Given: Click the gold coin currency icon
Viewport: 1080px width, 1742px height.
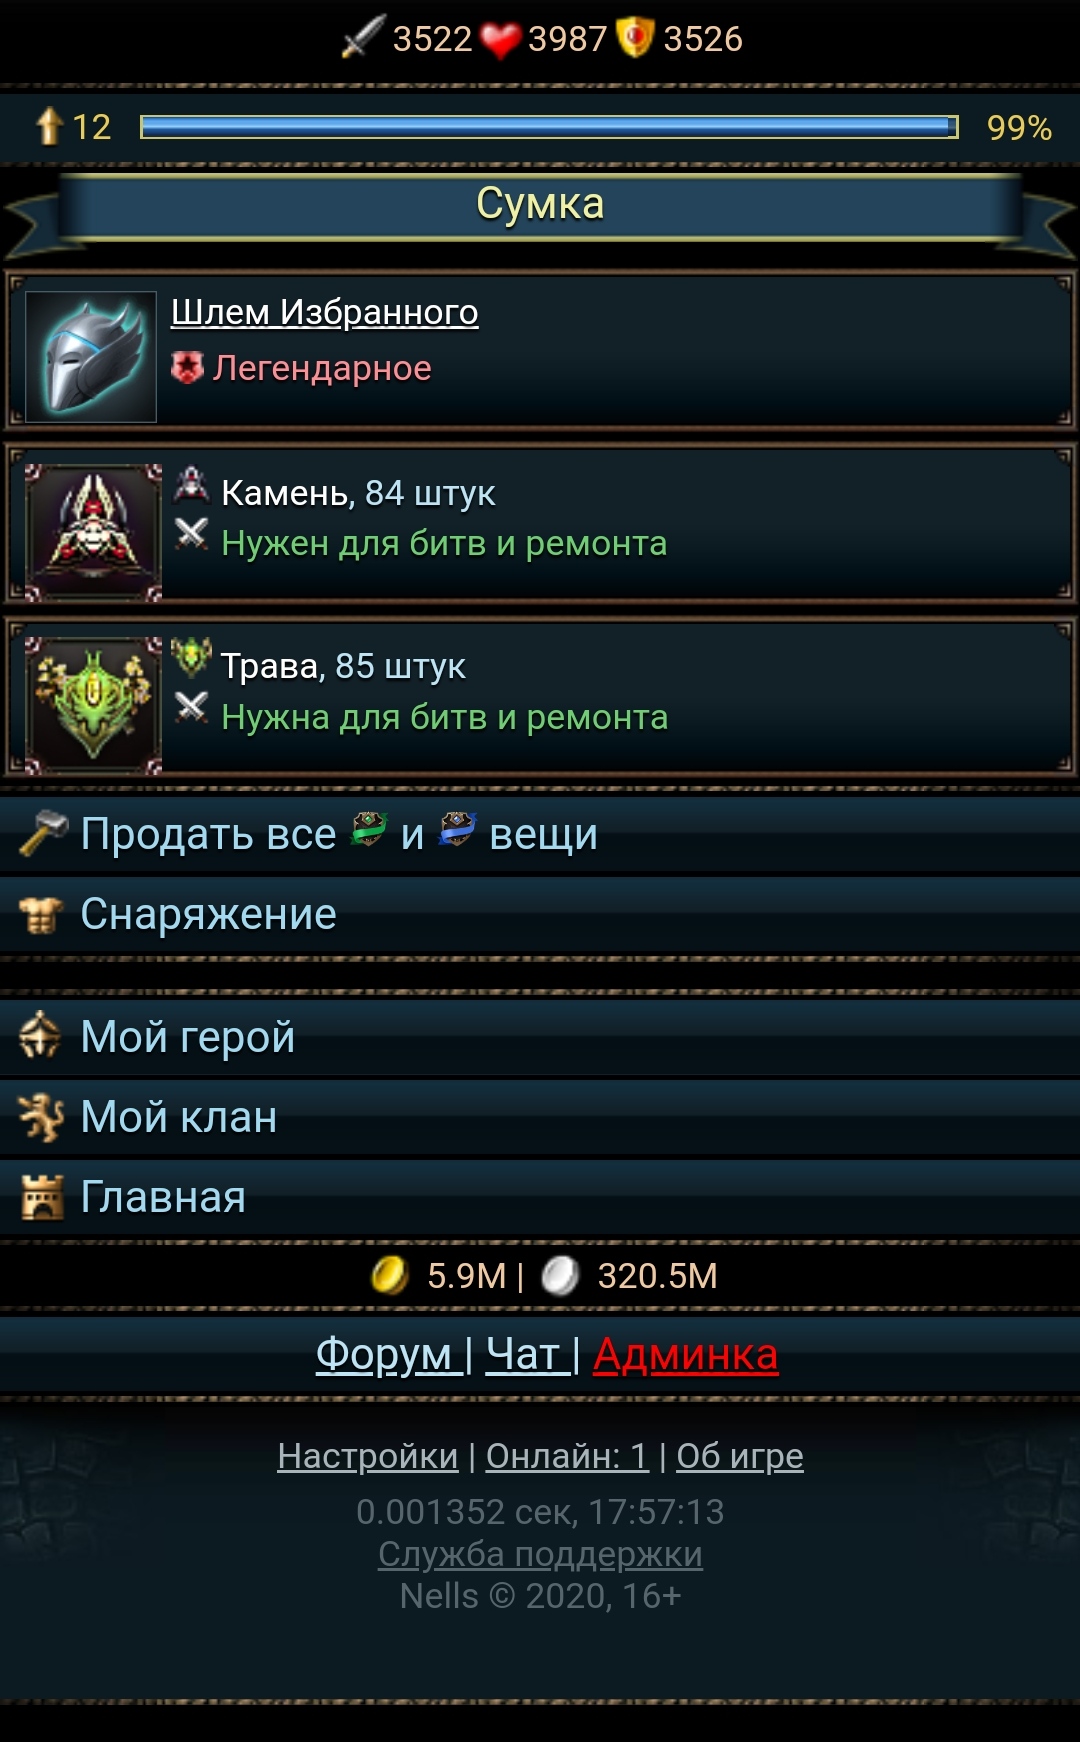Looking at the screenshot, I should [390, 1275].
